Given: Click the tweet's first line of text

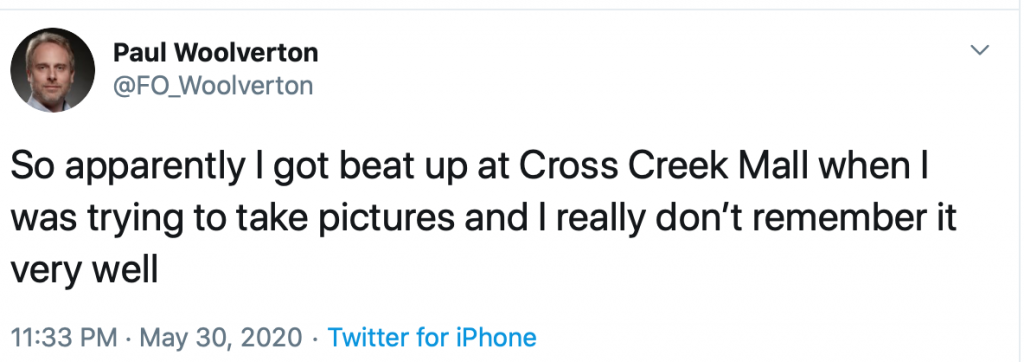Looking at the screenshot, I should (x=468, y=168).
